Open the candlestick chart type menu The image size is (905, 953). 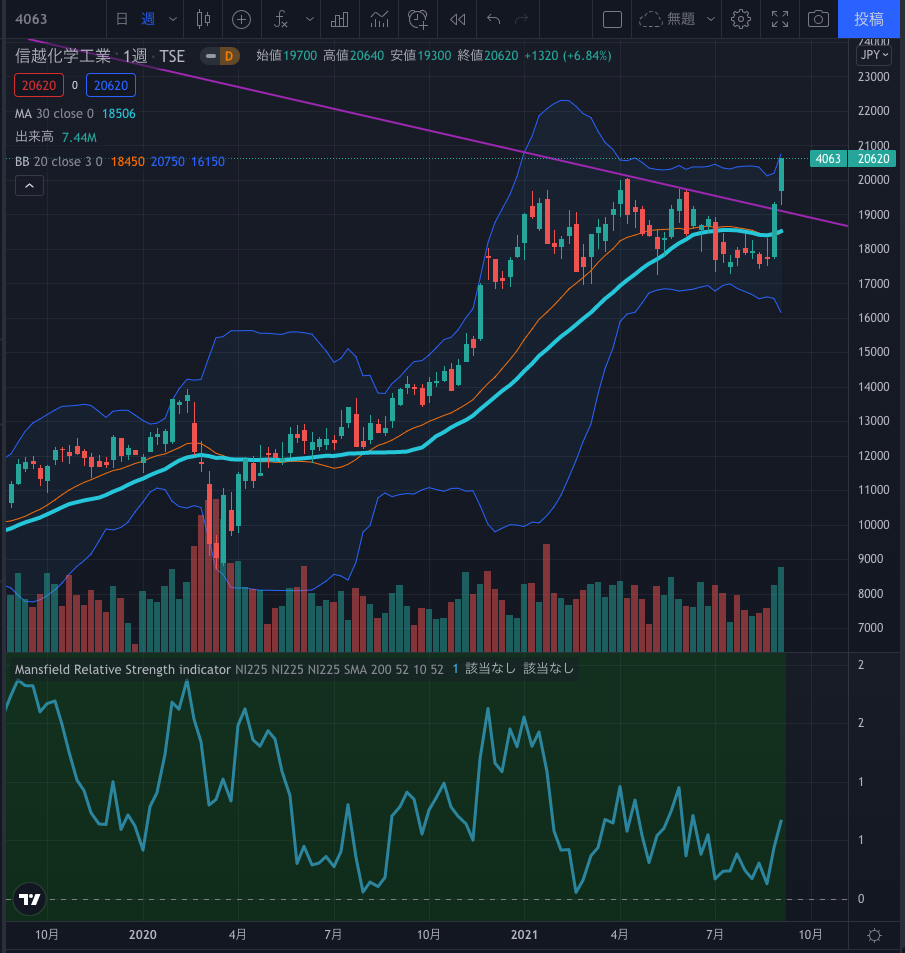[x=204, y=19]
